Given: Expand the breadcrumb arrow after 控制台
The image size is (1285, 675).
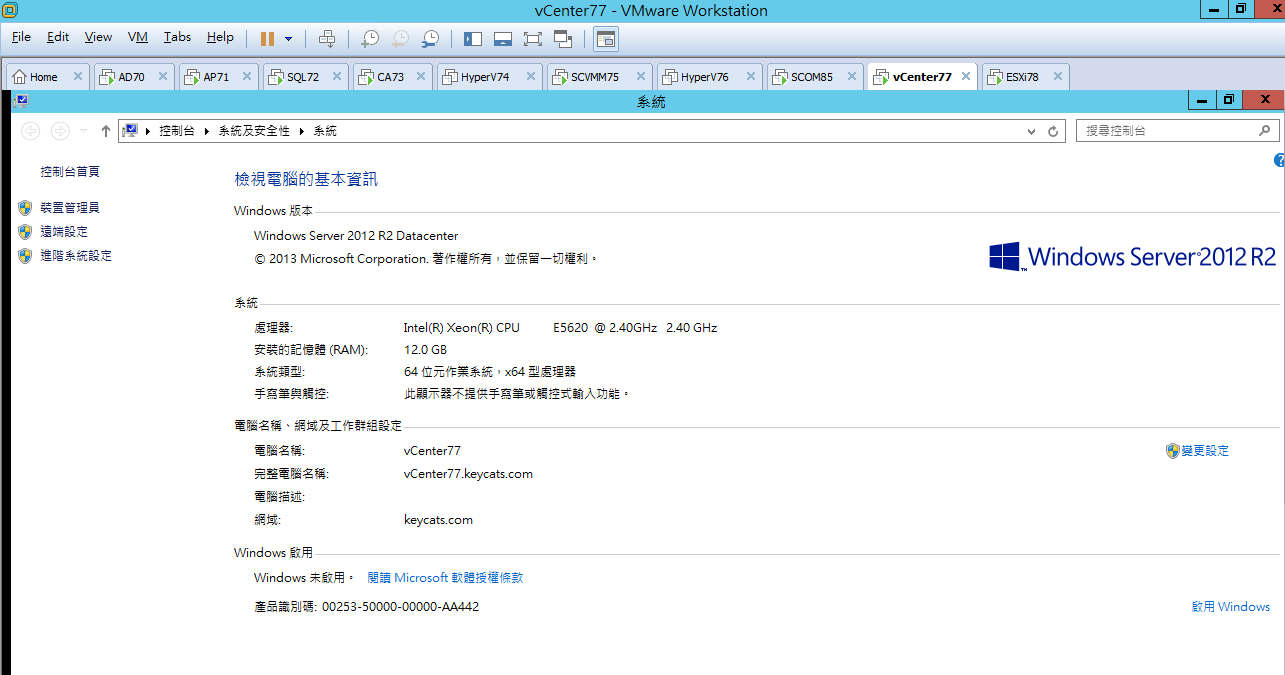Looking at the screenshot, I should tap(206, 131).
